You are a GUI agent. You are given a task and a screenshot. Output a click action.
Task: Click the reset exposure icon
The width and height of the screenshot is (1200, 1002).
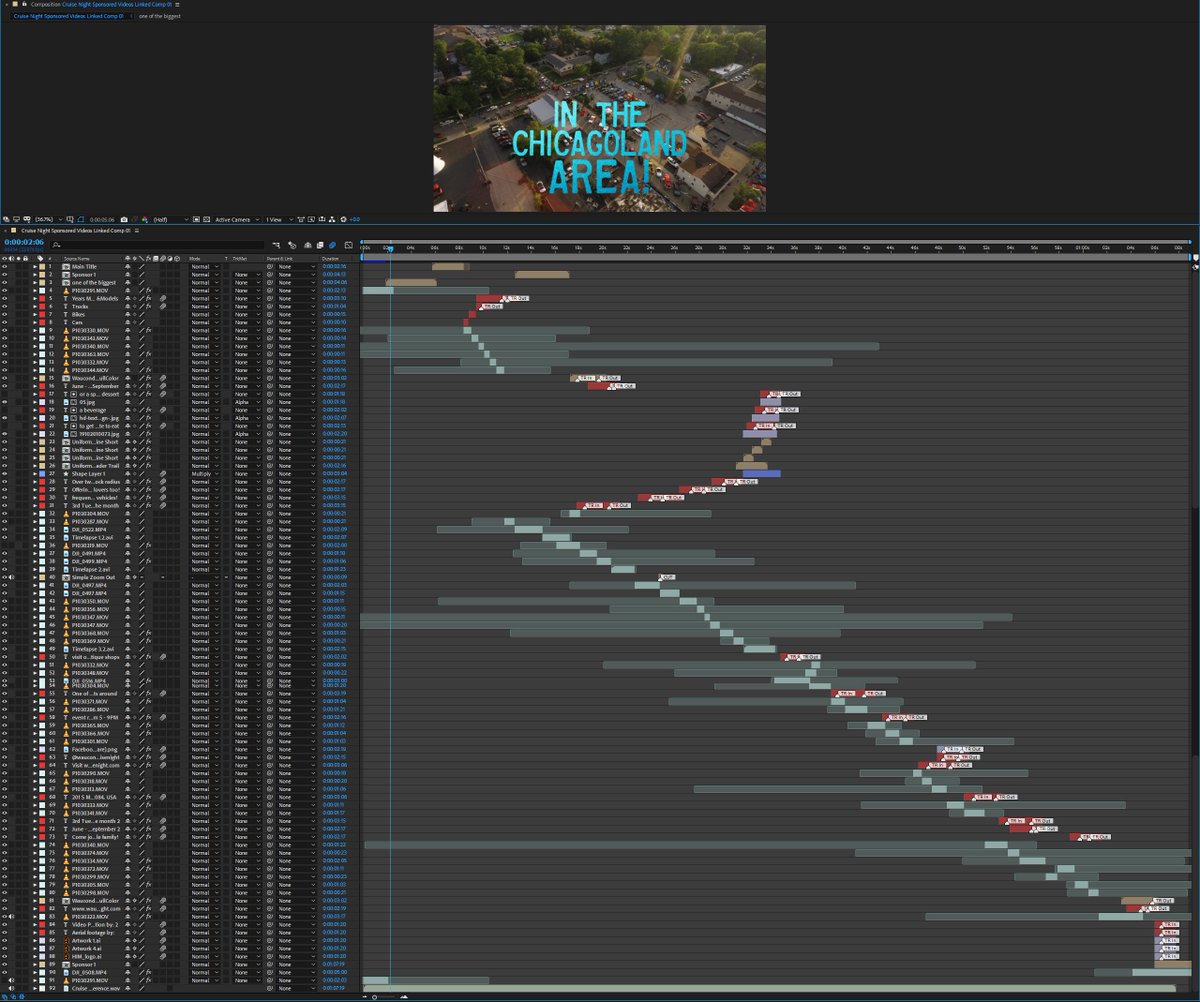tap(343, 219)
